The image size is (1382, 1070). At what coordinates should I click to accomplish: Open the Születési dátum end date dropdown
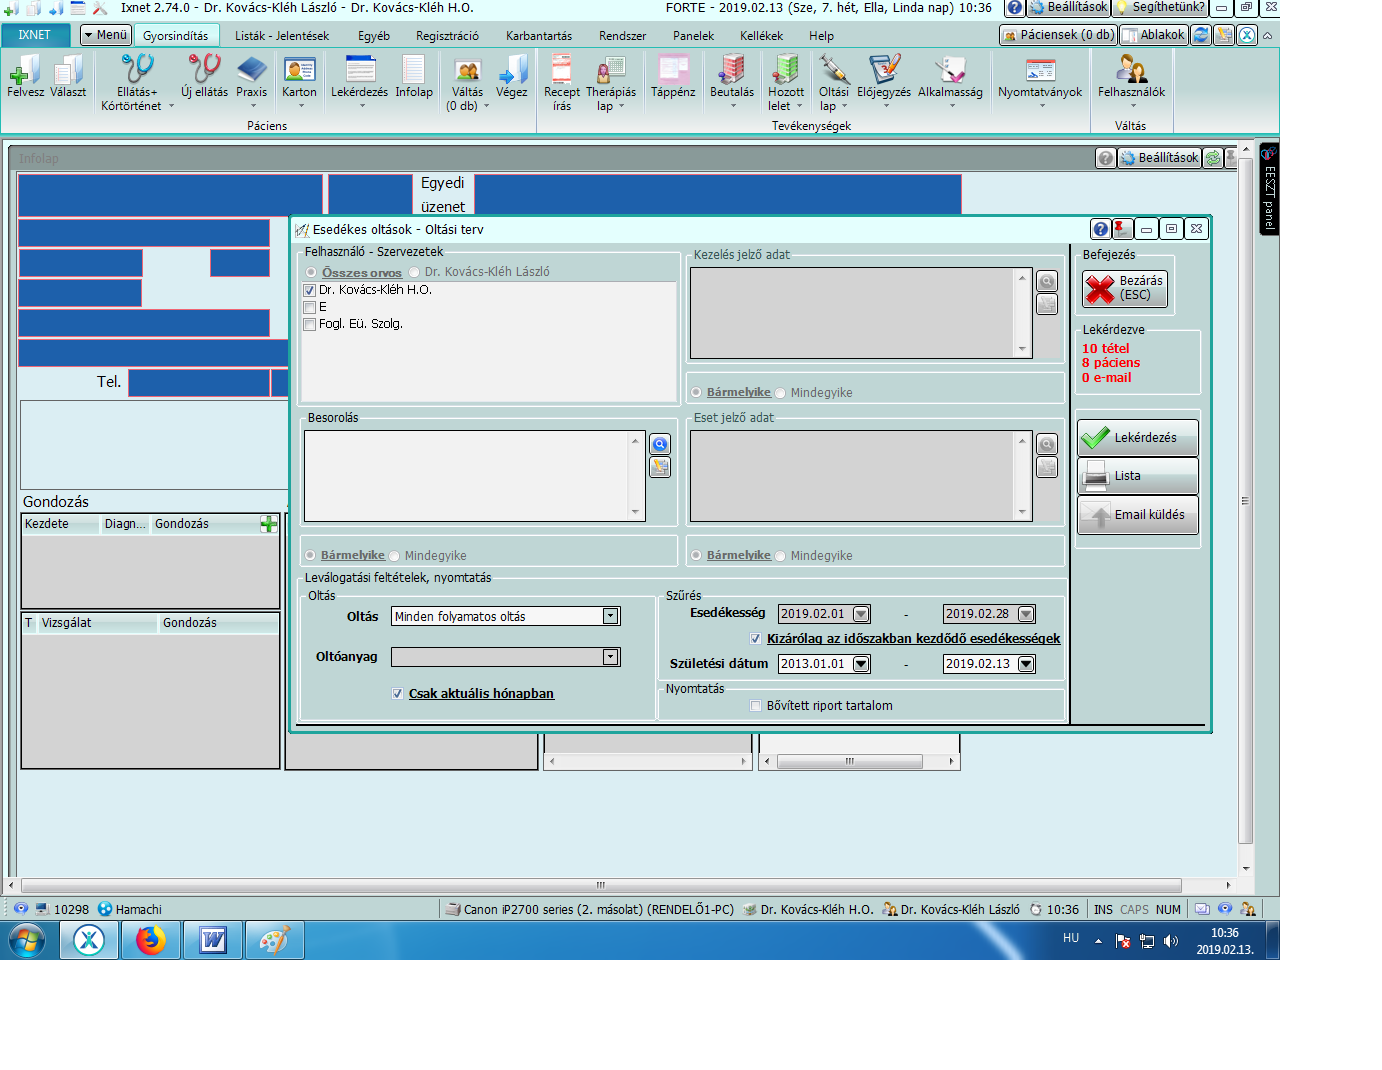[x=1026, y=664]
